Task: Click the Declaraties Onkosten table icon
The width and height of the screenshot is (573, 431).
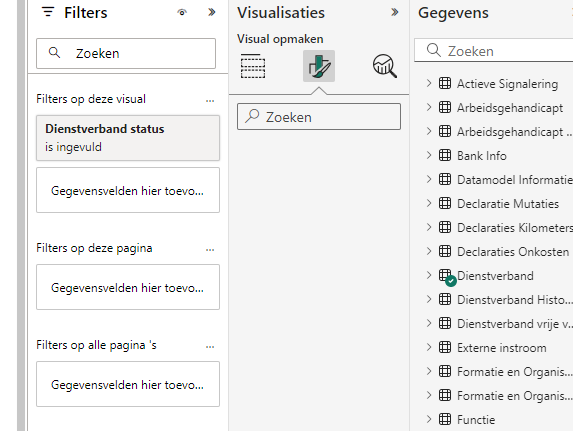Action: pyautogui.click(x=445, y=252)
